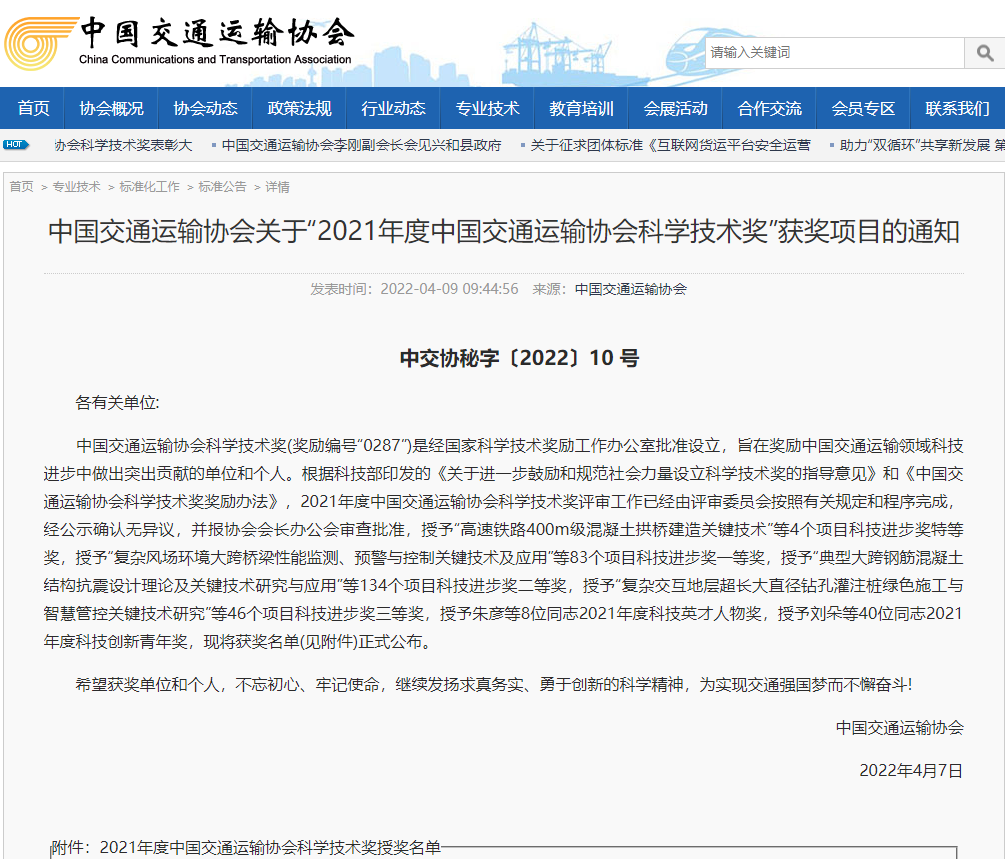1005x859 pixels.
Task: Click the salutation 各有关单位:
Action: coord(117,403)
